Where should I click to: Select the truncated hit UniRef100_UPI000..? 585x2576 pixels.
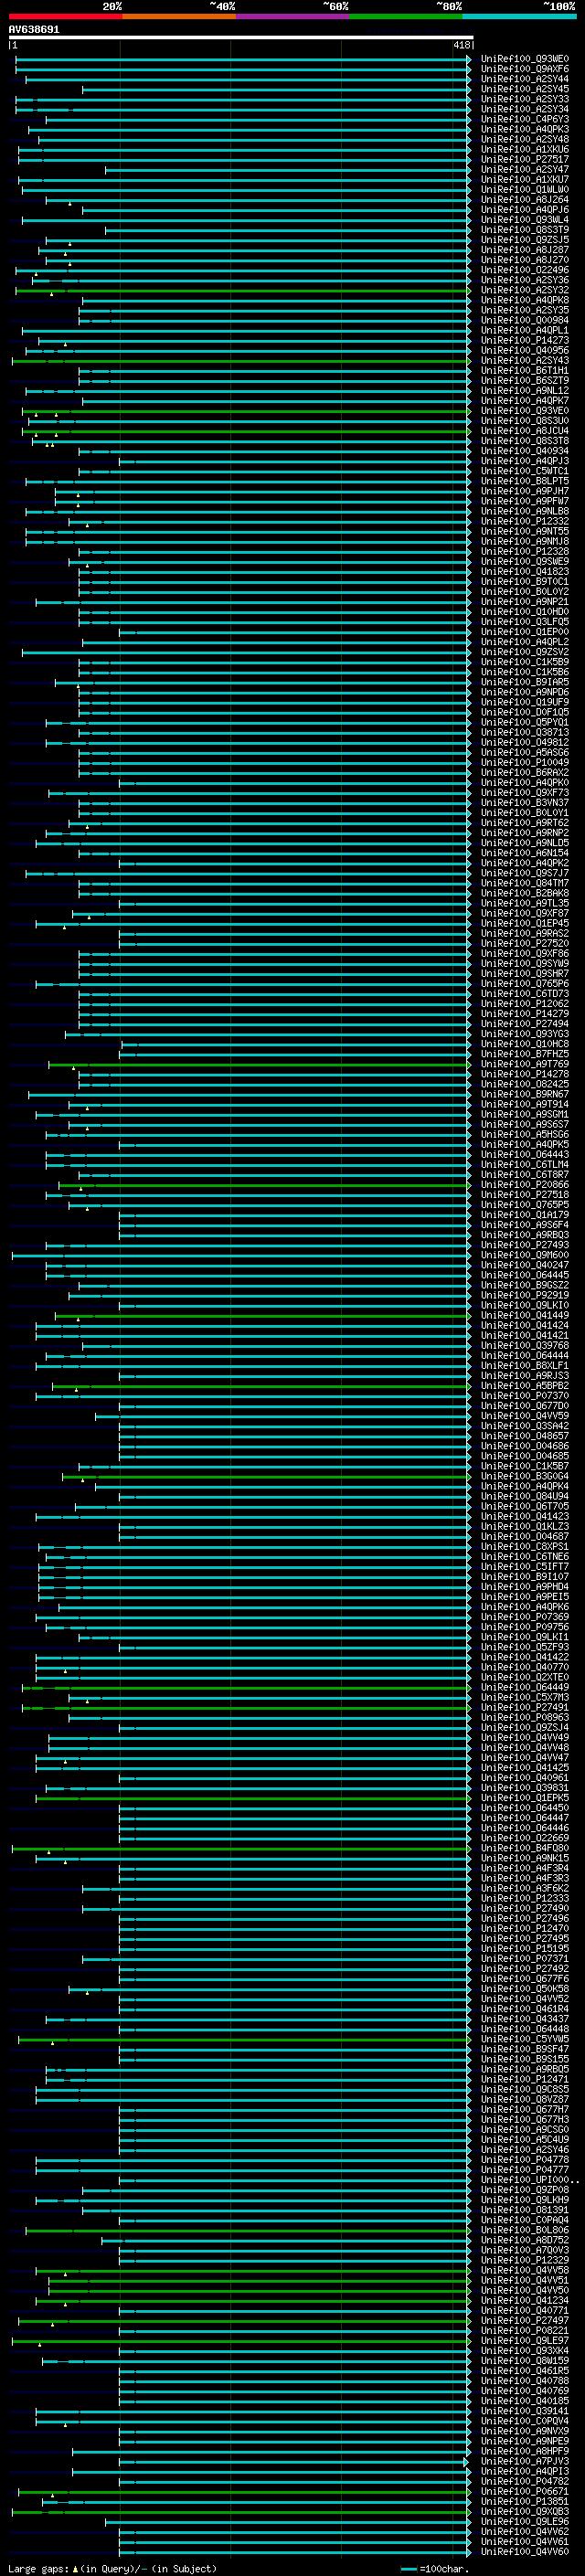(x=529, y=2180)
